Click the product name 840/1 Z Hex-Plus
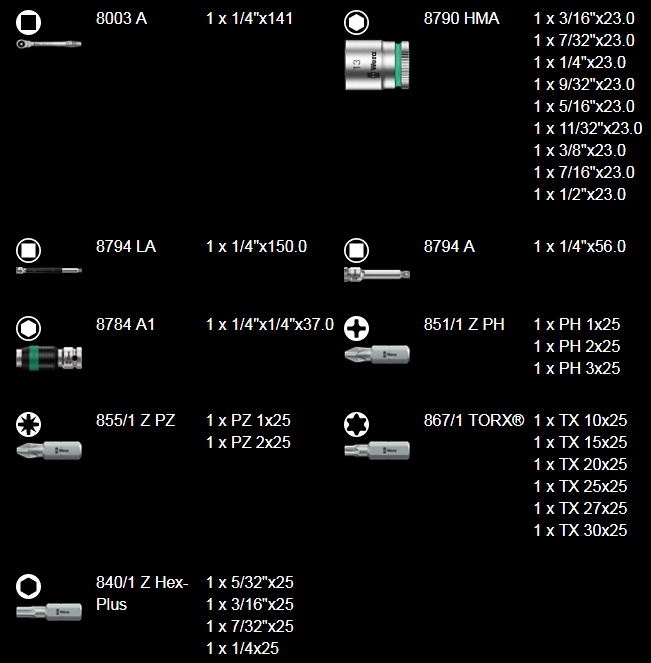This screenshot has height=663, width=651. point(142,593)
